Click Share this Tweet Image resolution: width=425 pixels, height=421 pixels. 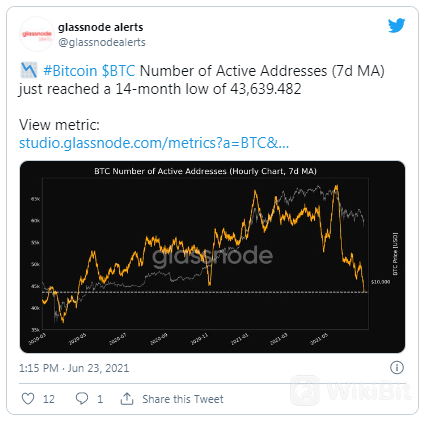click(183, 399)
